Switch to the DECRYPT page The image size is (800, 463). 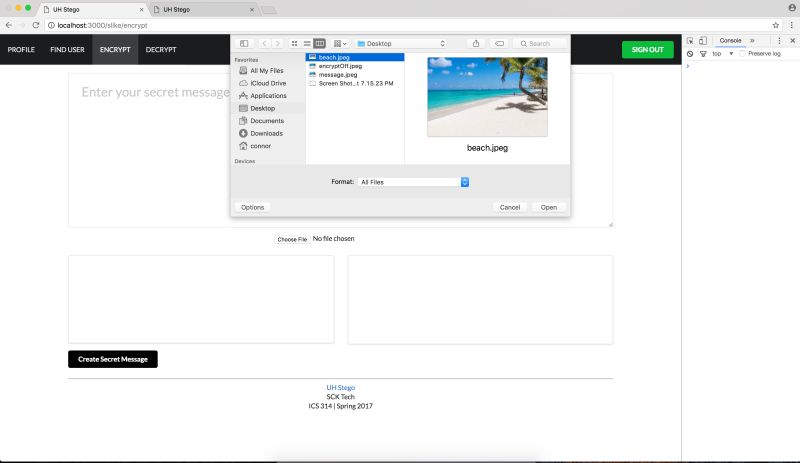tap(161, 50)
